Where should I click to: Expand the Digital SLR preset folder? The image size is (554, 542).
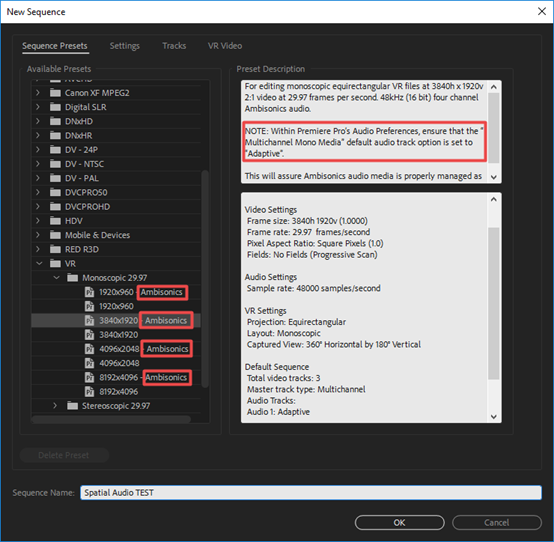click(x=38, y=107)
